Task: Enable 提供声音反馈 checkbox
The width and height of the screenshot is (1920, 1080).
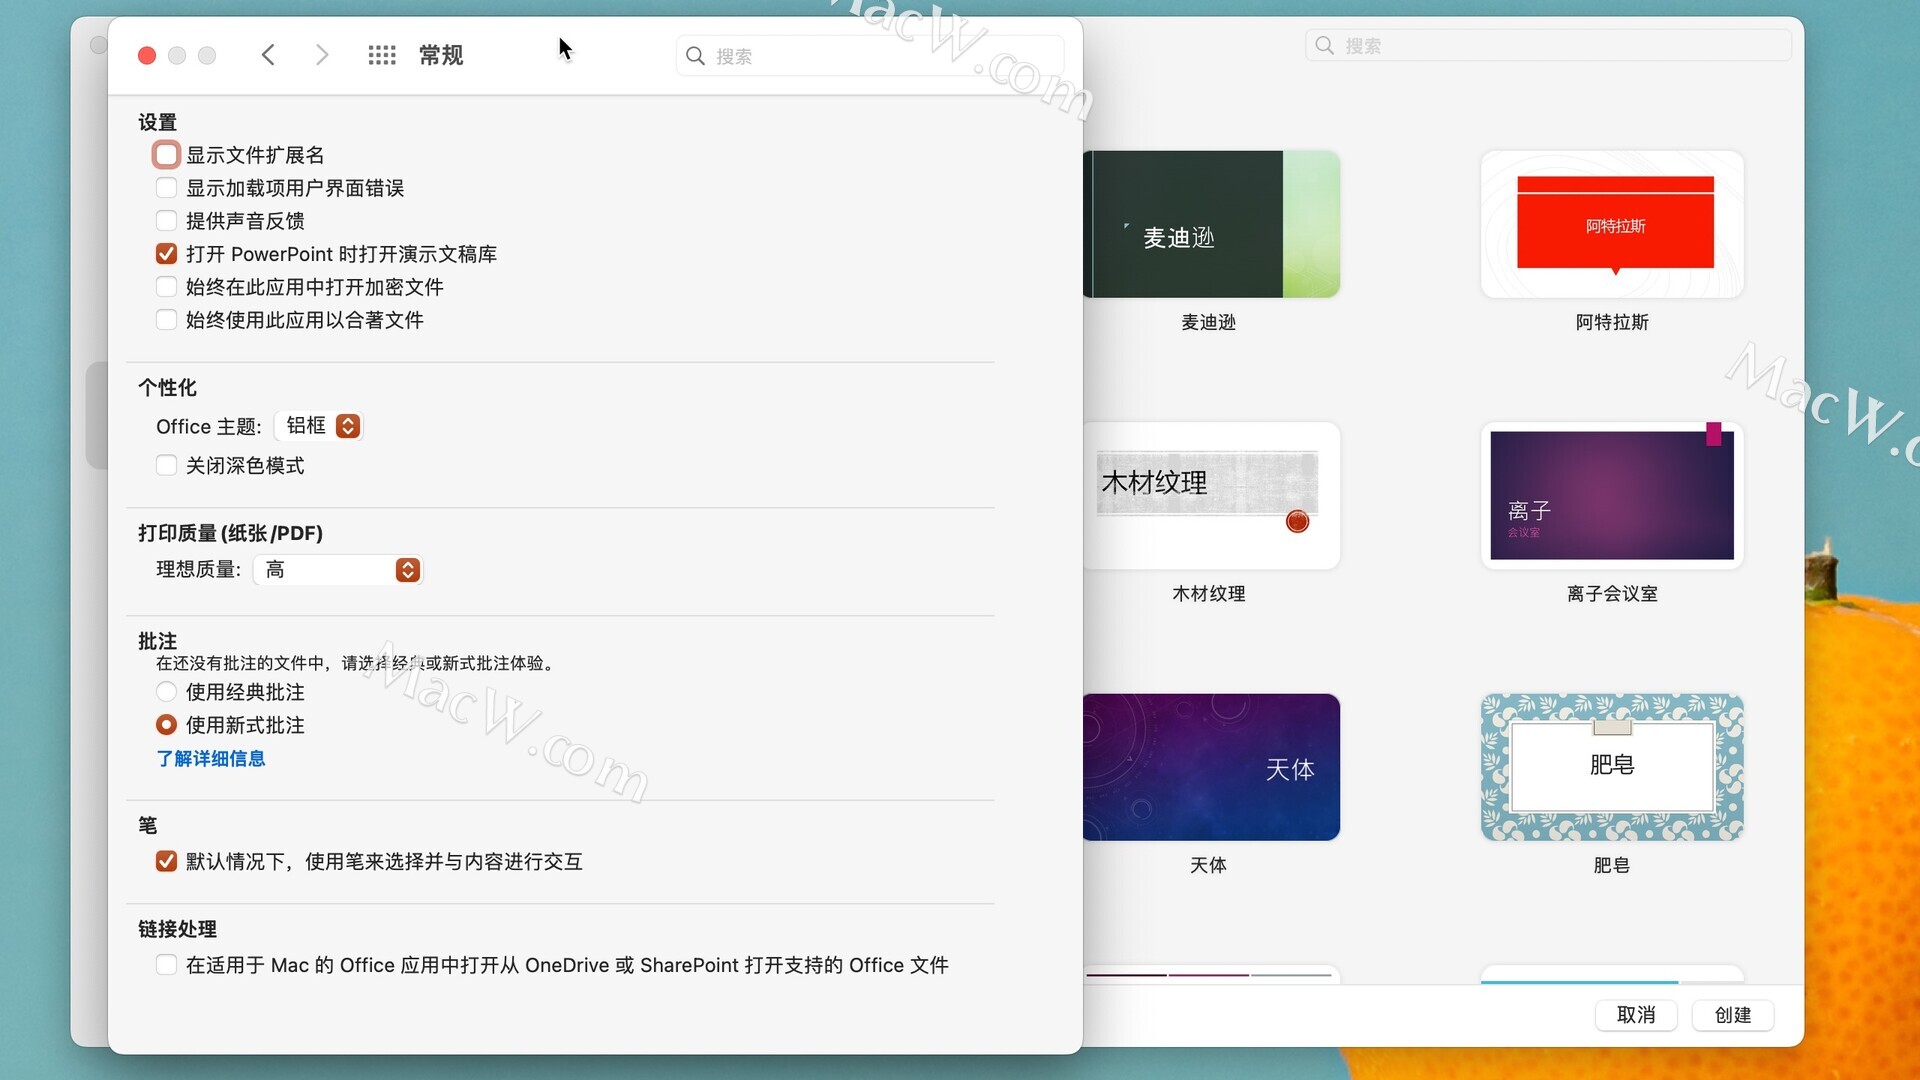Action: tap(166, 221)
